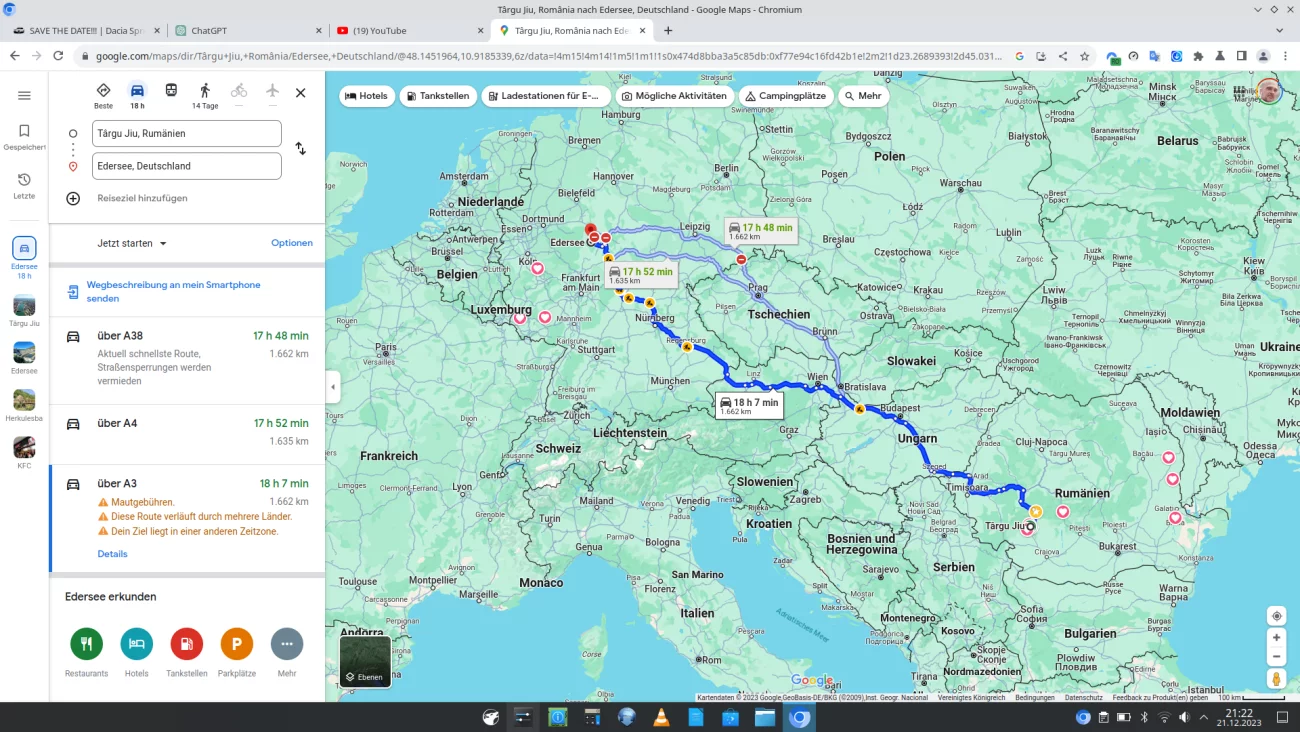Zoom out on the map
Screen dimensions: 1300x732
[x=1276, y=656]
